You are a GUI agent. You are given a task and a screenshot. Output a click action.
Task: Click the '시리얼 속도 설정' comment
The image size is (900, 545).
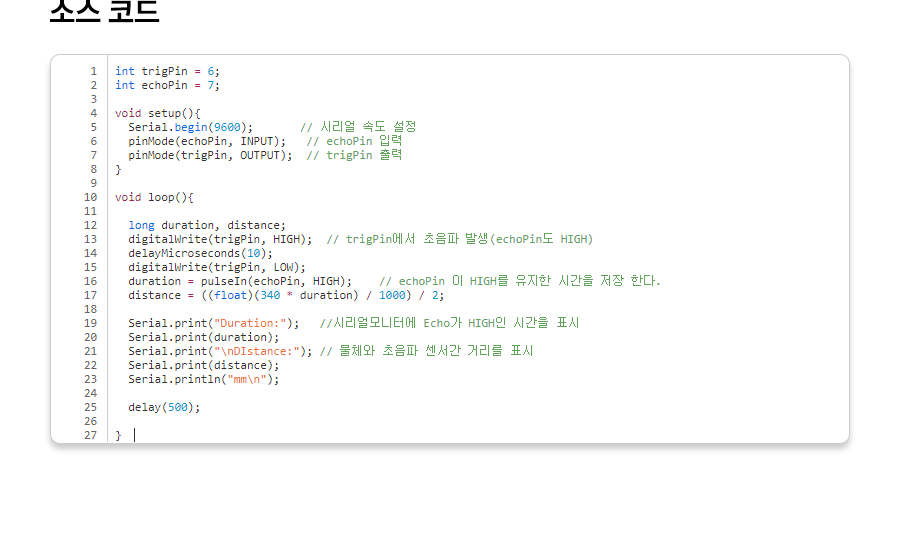pos(358,127)
